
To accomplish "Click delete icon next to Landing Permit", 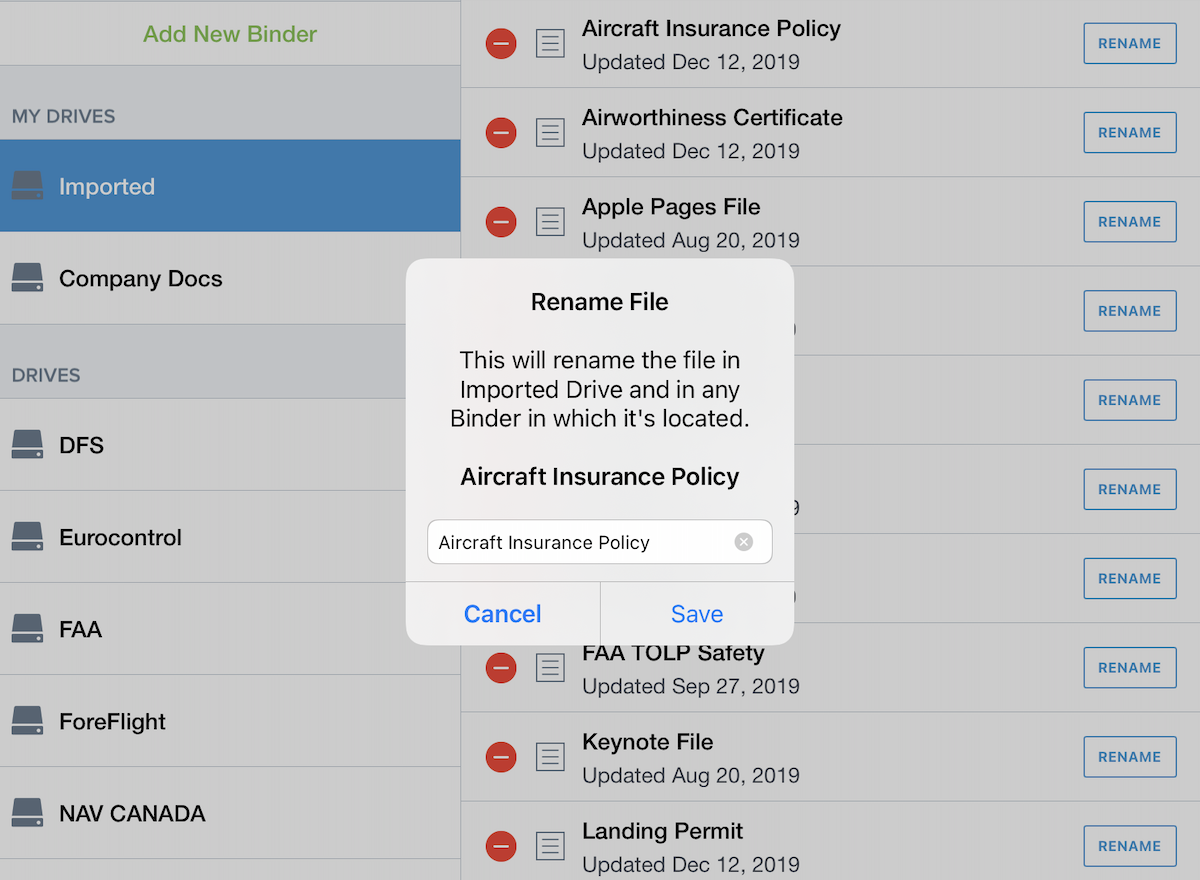I will tap(501, 847).
